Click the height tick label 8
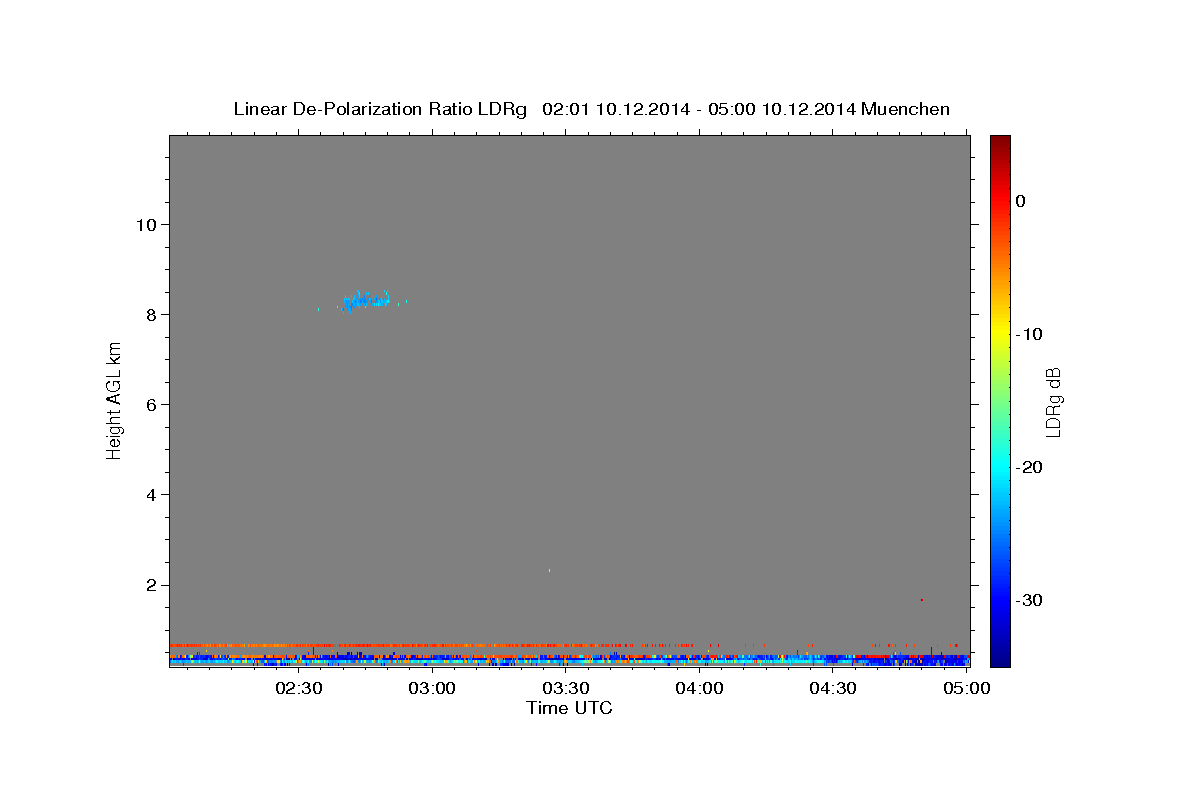Viewport: 1200px width, 800px height. pos(150,314)
